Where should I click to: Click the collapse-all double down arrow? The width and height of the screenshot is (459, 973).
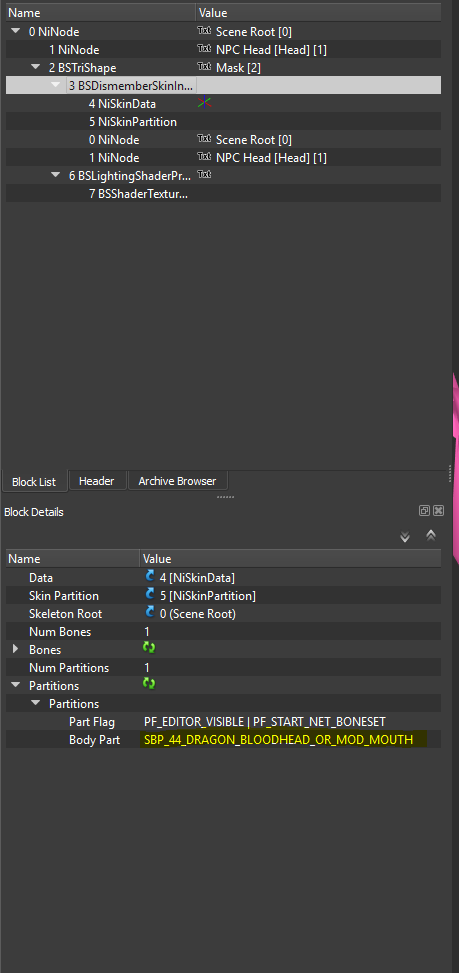pos(405,537)
